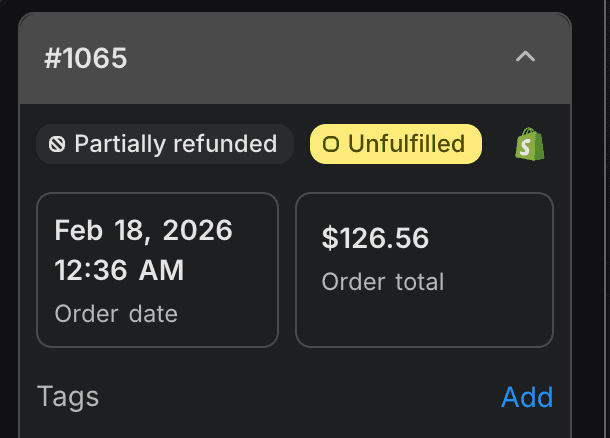The image size is (610, 438).
Task: Click the crossed-circle icon beside Partially refunded
Action: 58,144
